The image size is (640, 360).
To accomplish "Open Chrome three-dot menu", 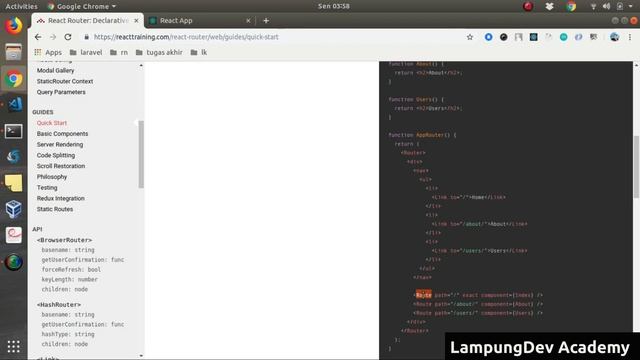I will click(630, 37).
